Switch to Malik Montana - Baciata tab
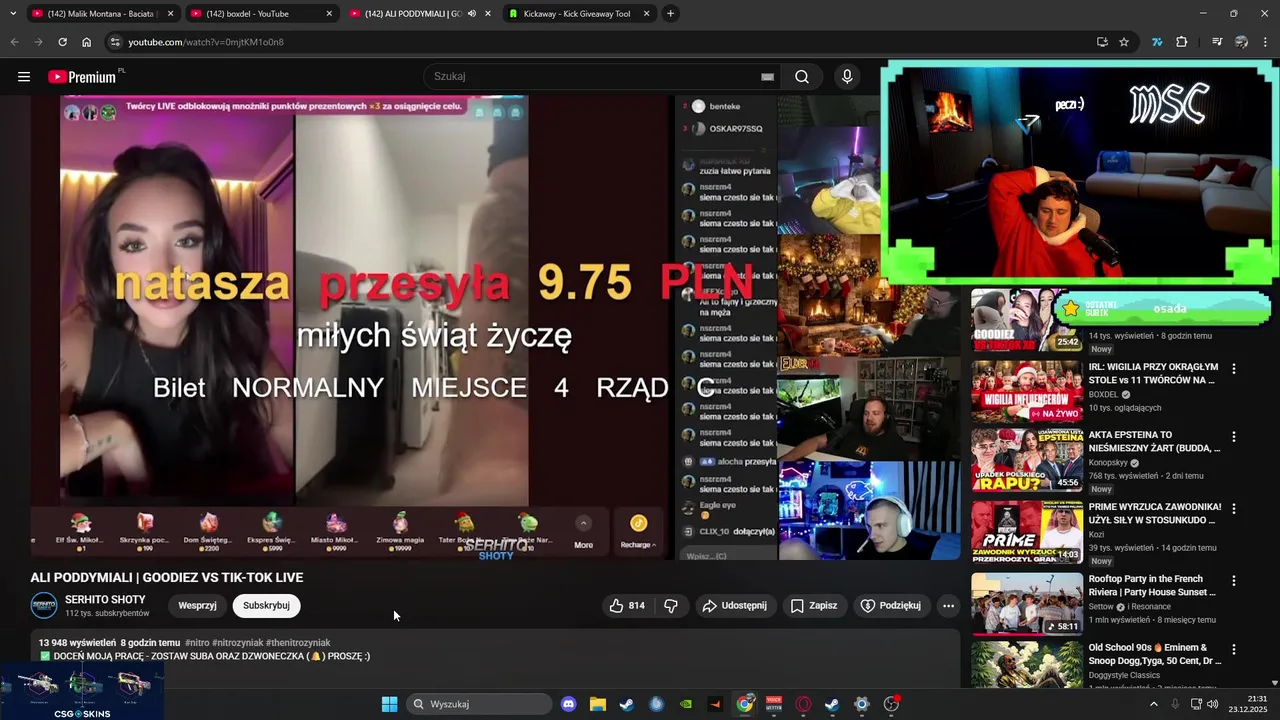This screenshot has width=1280, height=720. click(102, 14)
